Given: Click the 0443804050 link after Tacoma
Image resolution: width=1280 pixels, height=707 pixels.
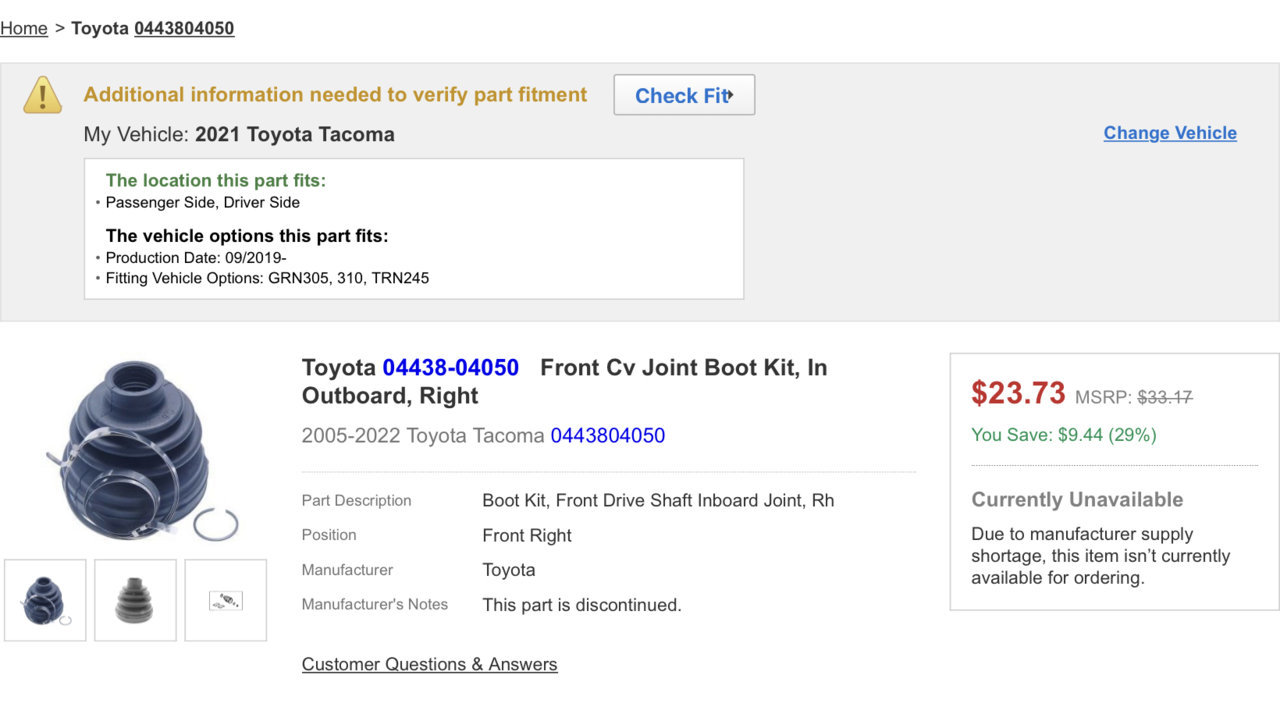Looking at the screenshot, I should (x=607, y=436).
